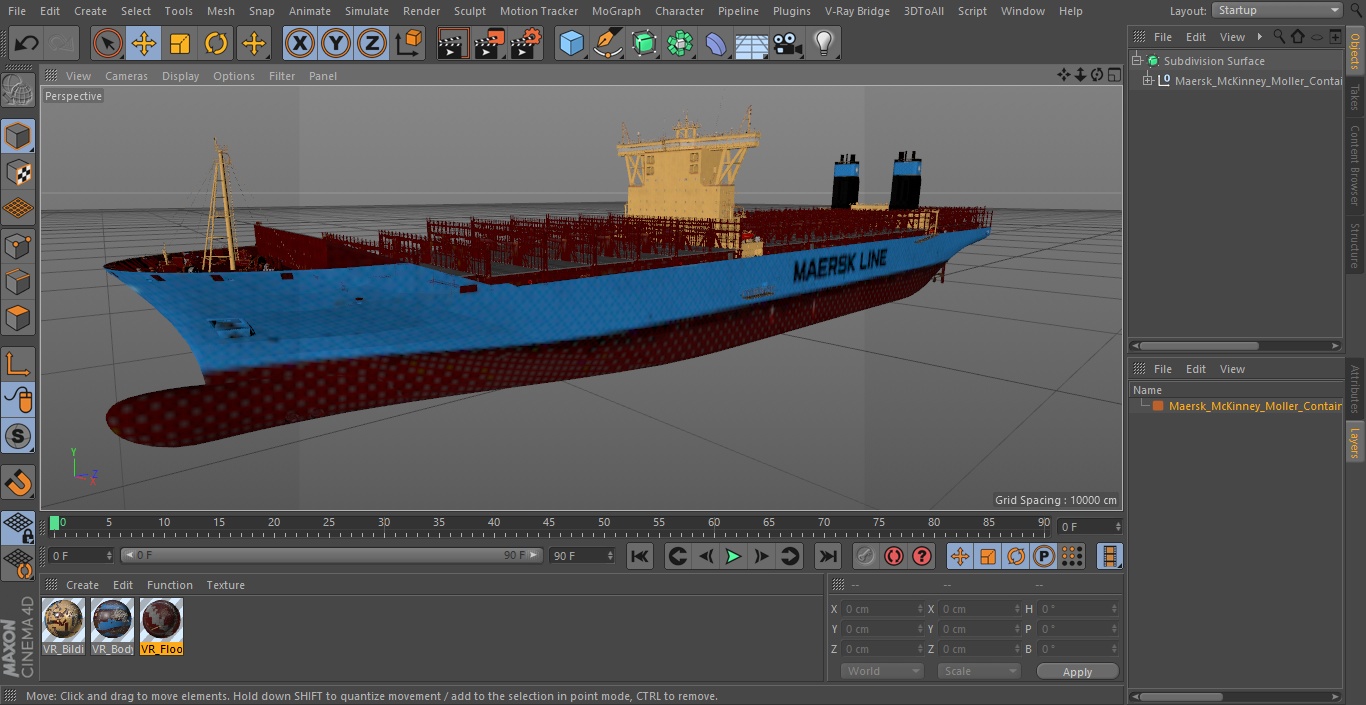The width and height of the screenshot is (1366, 705).
Task: Open the Layout dropdown
Action: tap(1277, 10)
